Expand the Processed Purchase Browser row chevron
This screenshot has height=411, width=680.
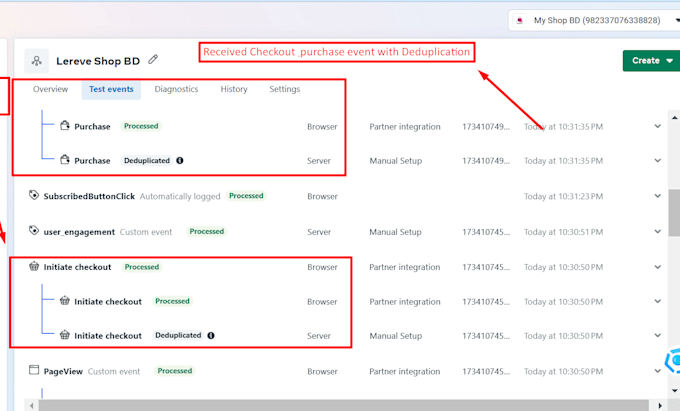click(657, 126)
